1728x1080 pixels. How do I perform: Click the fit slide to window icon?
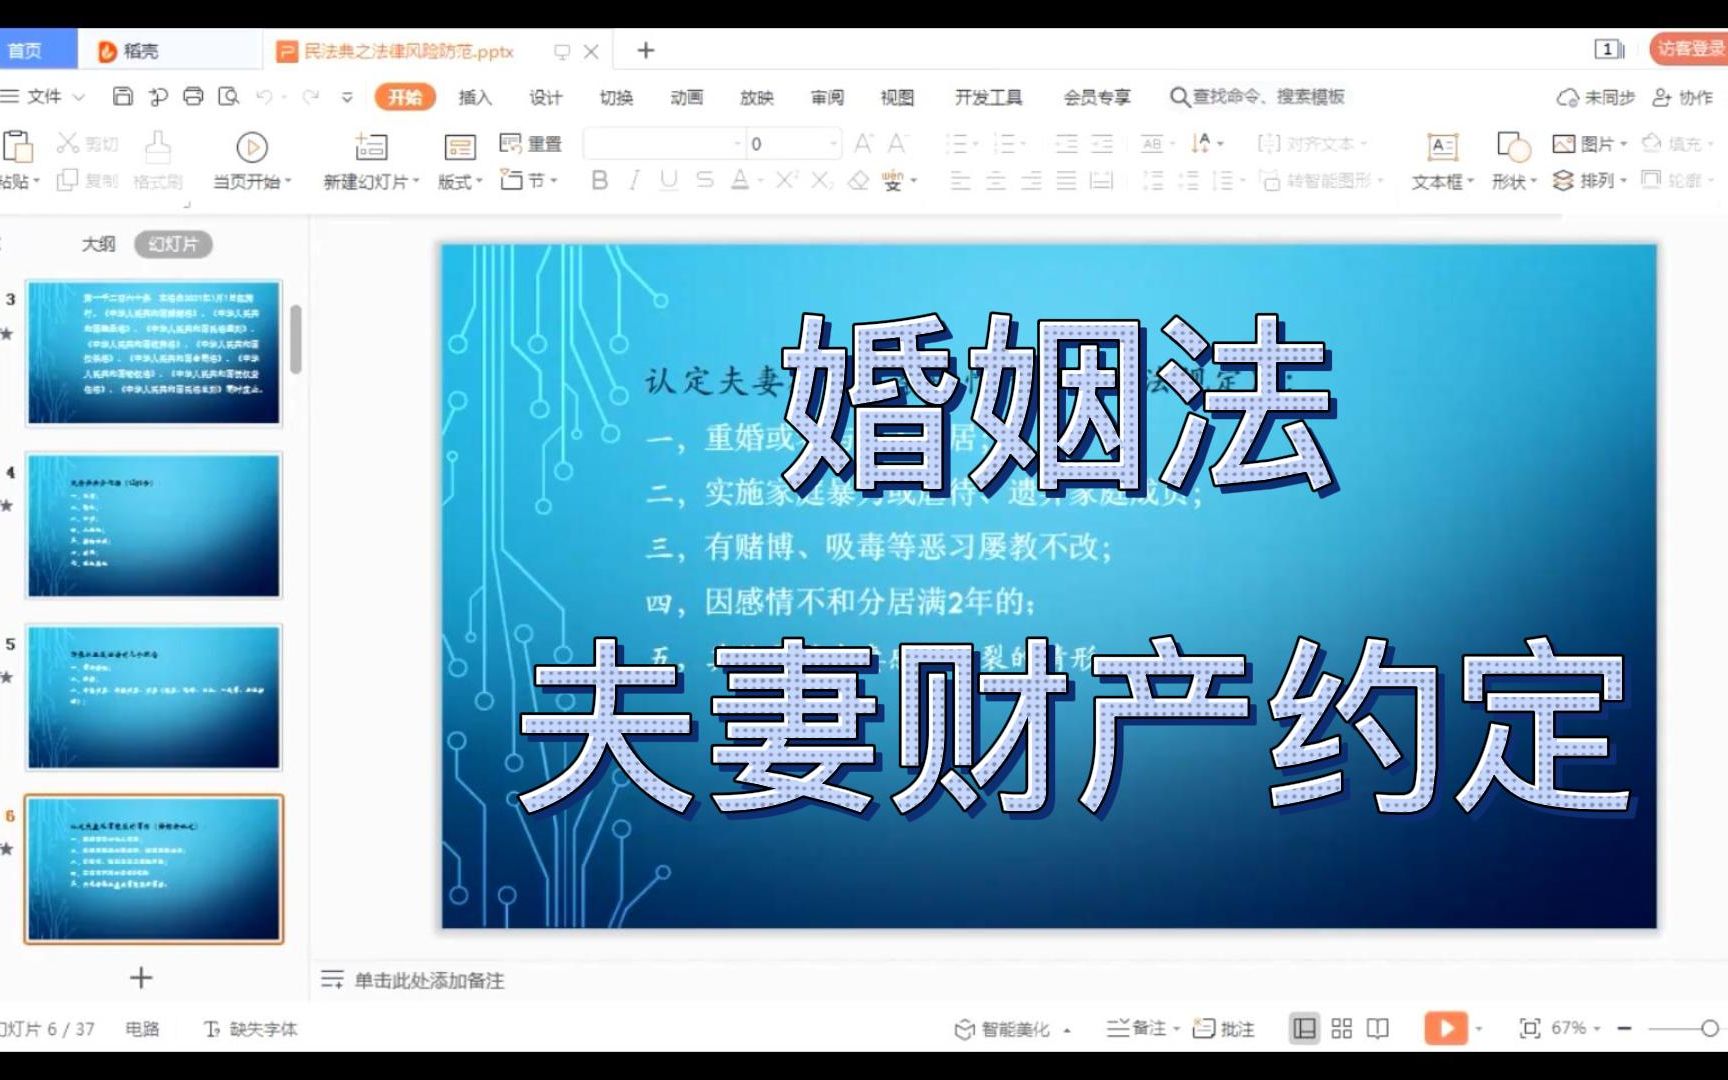click(x=1529, y=1028)
